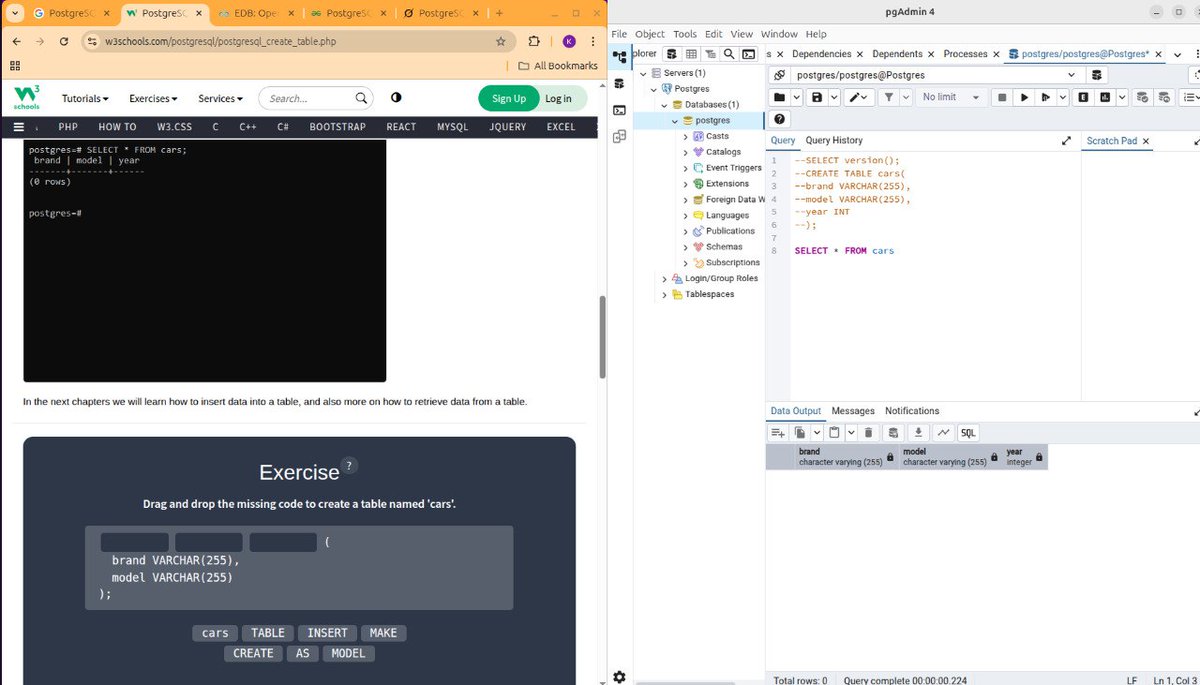Click the Explain Analyze chart icon

click(x=1104, y=97)
